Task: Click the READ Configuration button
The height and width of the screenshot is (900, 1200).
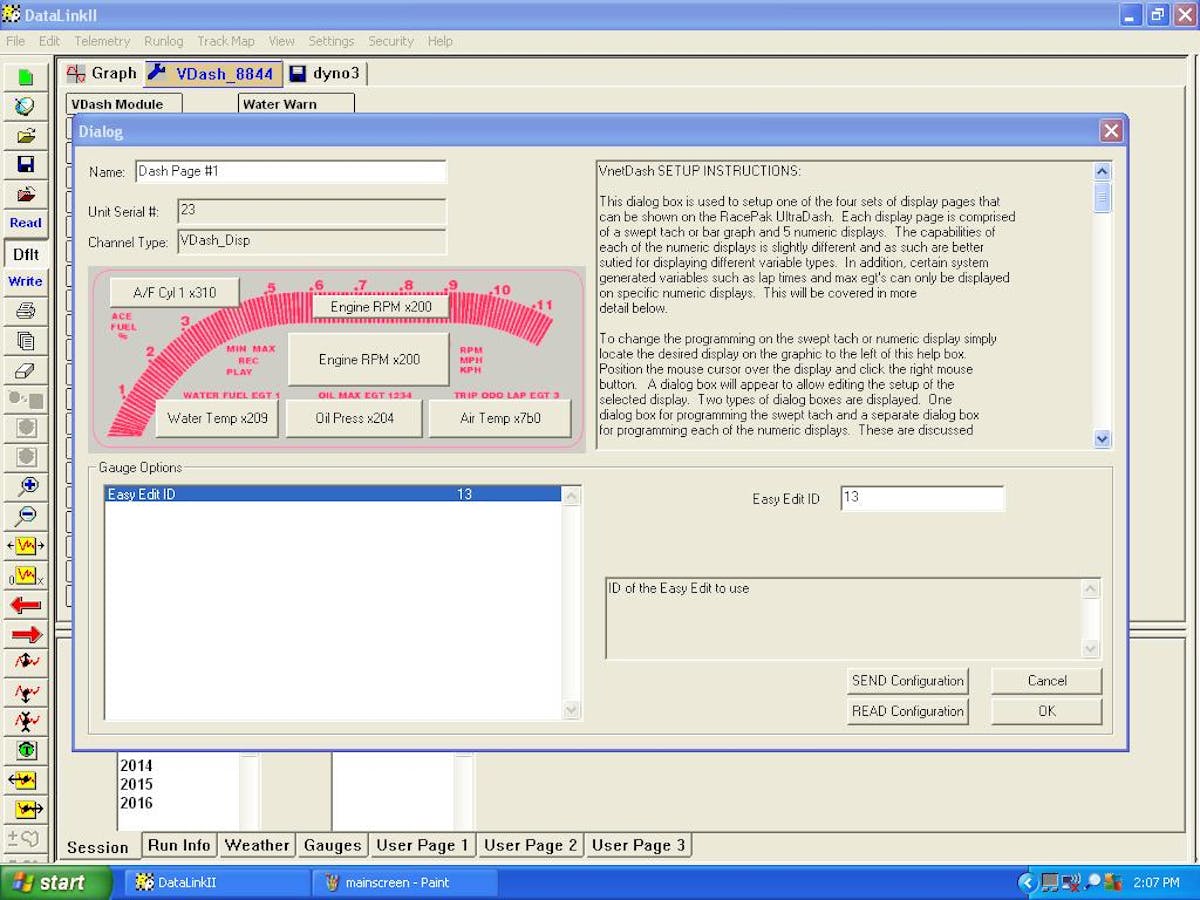Action: pyautogui.click(x=907, y=711)
